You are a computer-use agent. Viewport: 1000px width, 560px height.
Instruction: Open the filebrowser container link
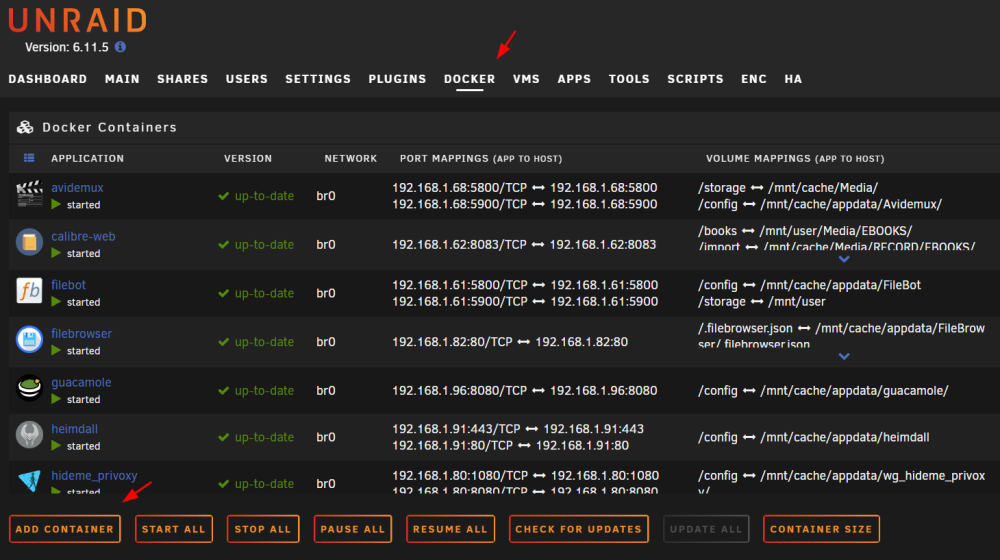pyautogui.click(x=81, y=333)
